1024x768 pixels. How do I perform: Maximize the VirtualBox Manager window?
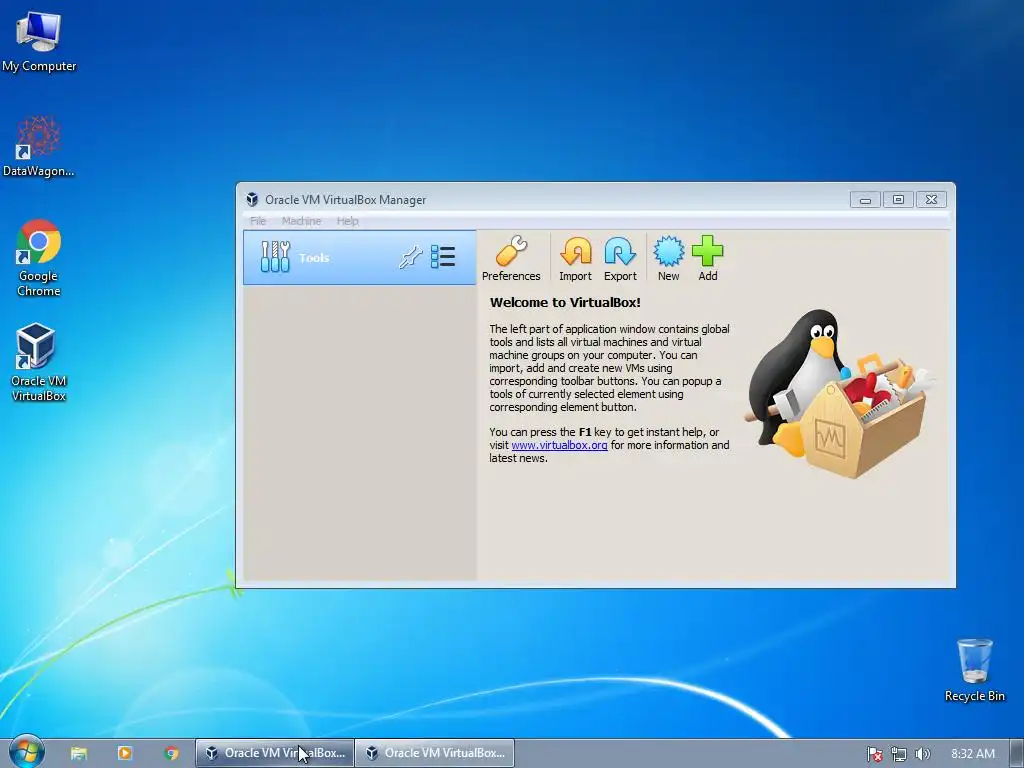pos(898,200)
